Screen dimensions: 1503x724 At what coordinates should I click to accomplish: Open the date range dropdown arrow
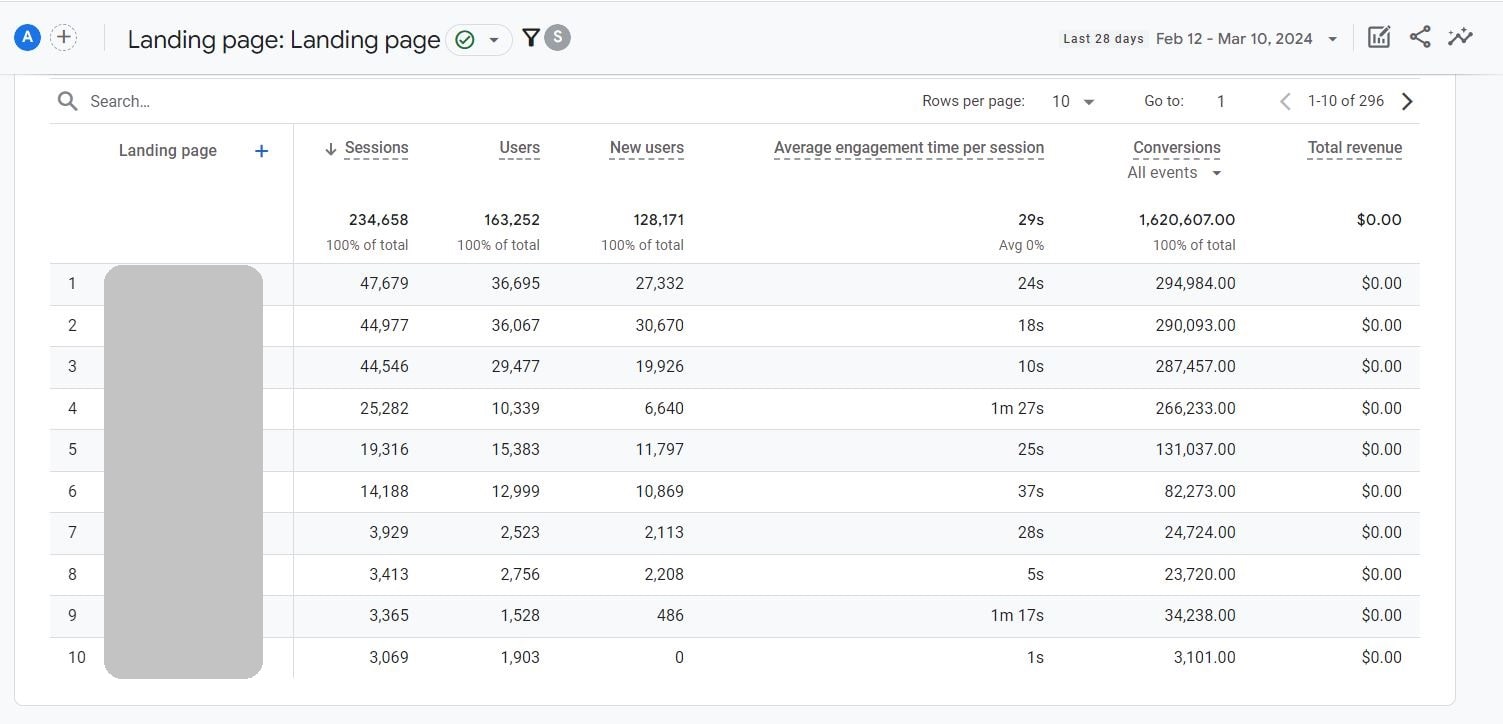(1332, 39)
